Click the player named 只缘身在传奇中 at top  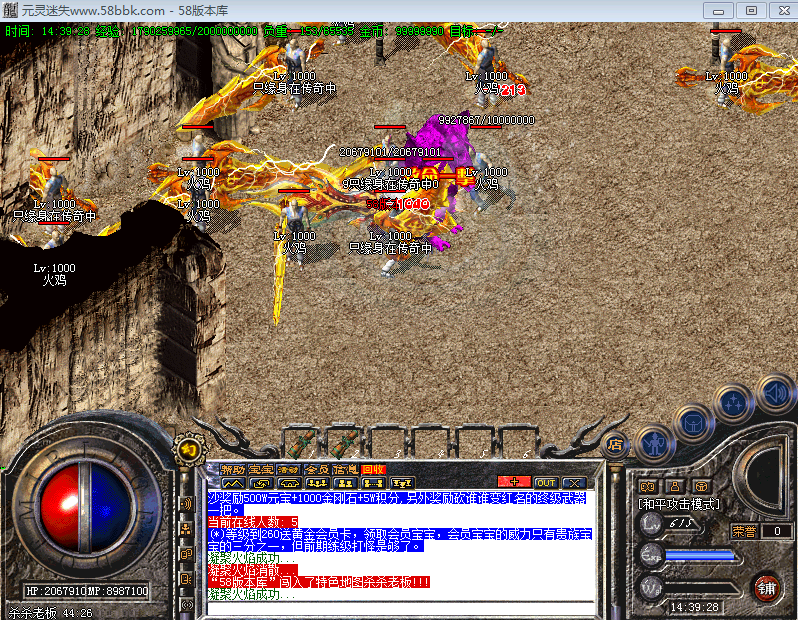(x=295, y=61)
